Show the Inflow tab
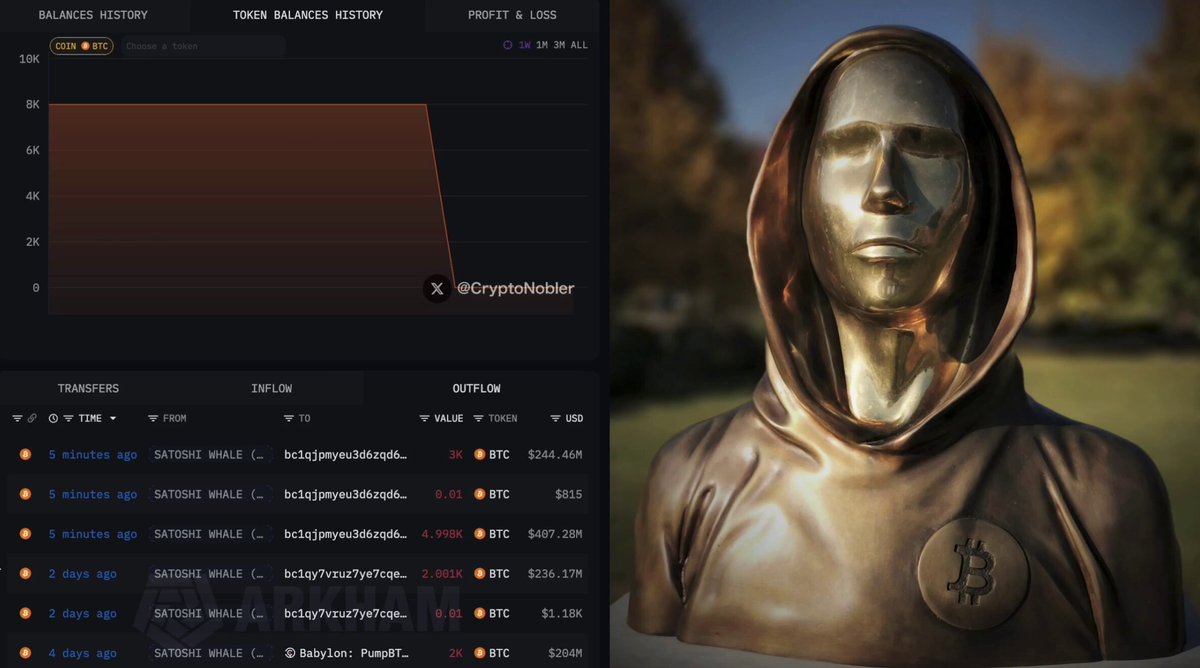The width and height of the screenshot is (1200, 668). [271, 388]
